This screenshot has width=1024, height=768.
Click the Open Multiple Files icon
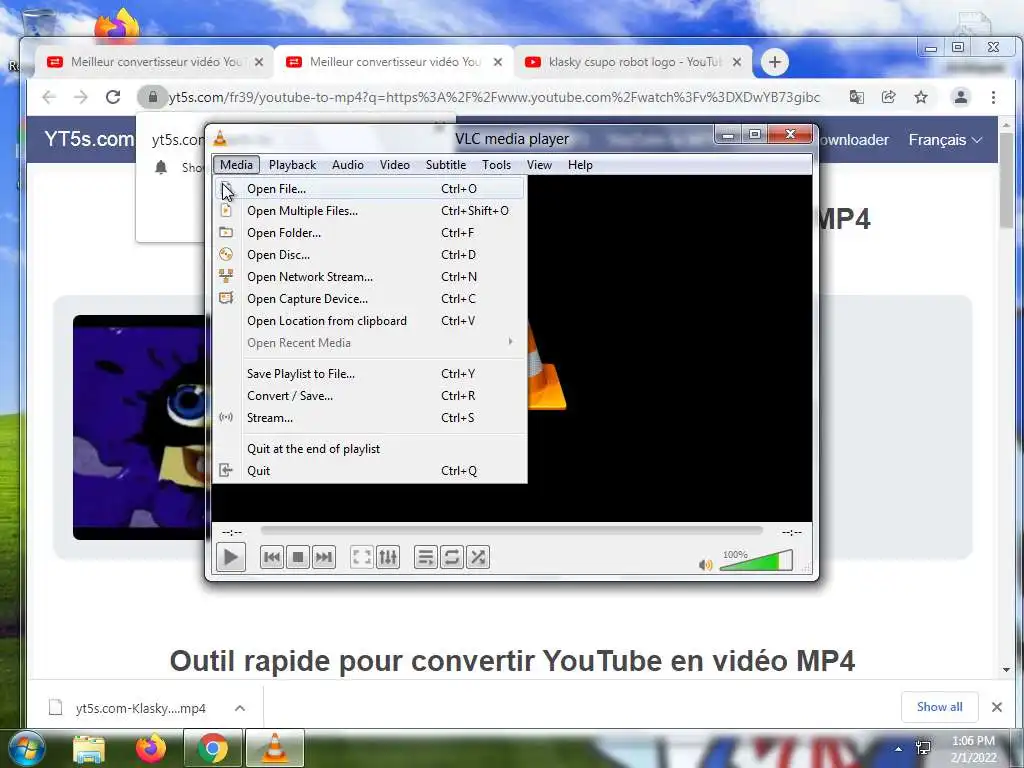point(226,210)
